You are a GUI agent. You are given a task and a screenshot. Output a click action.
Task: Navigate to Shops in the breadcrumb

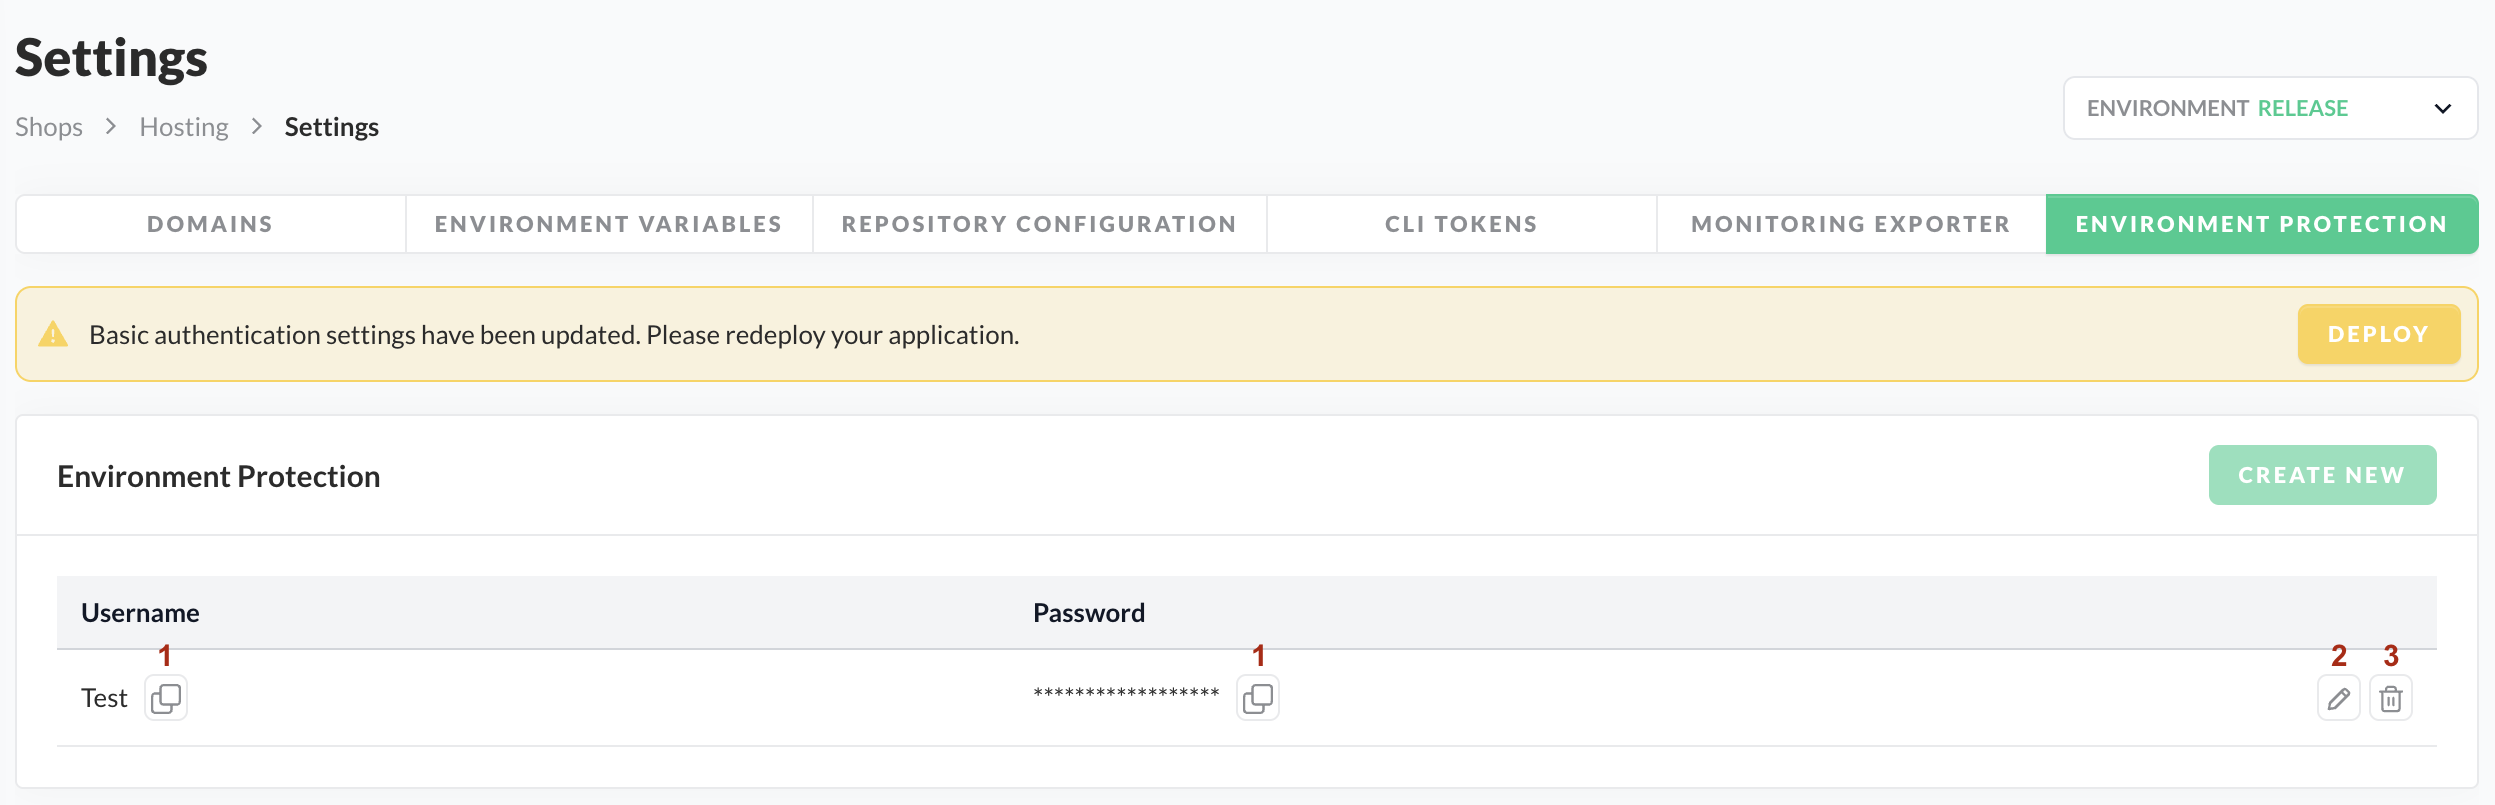pyautogui.click(x=49, y=127)
